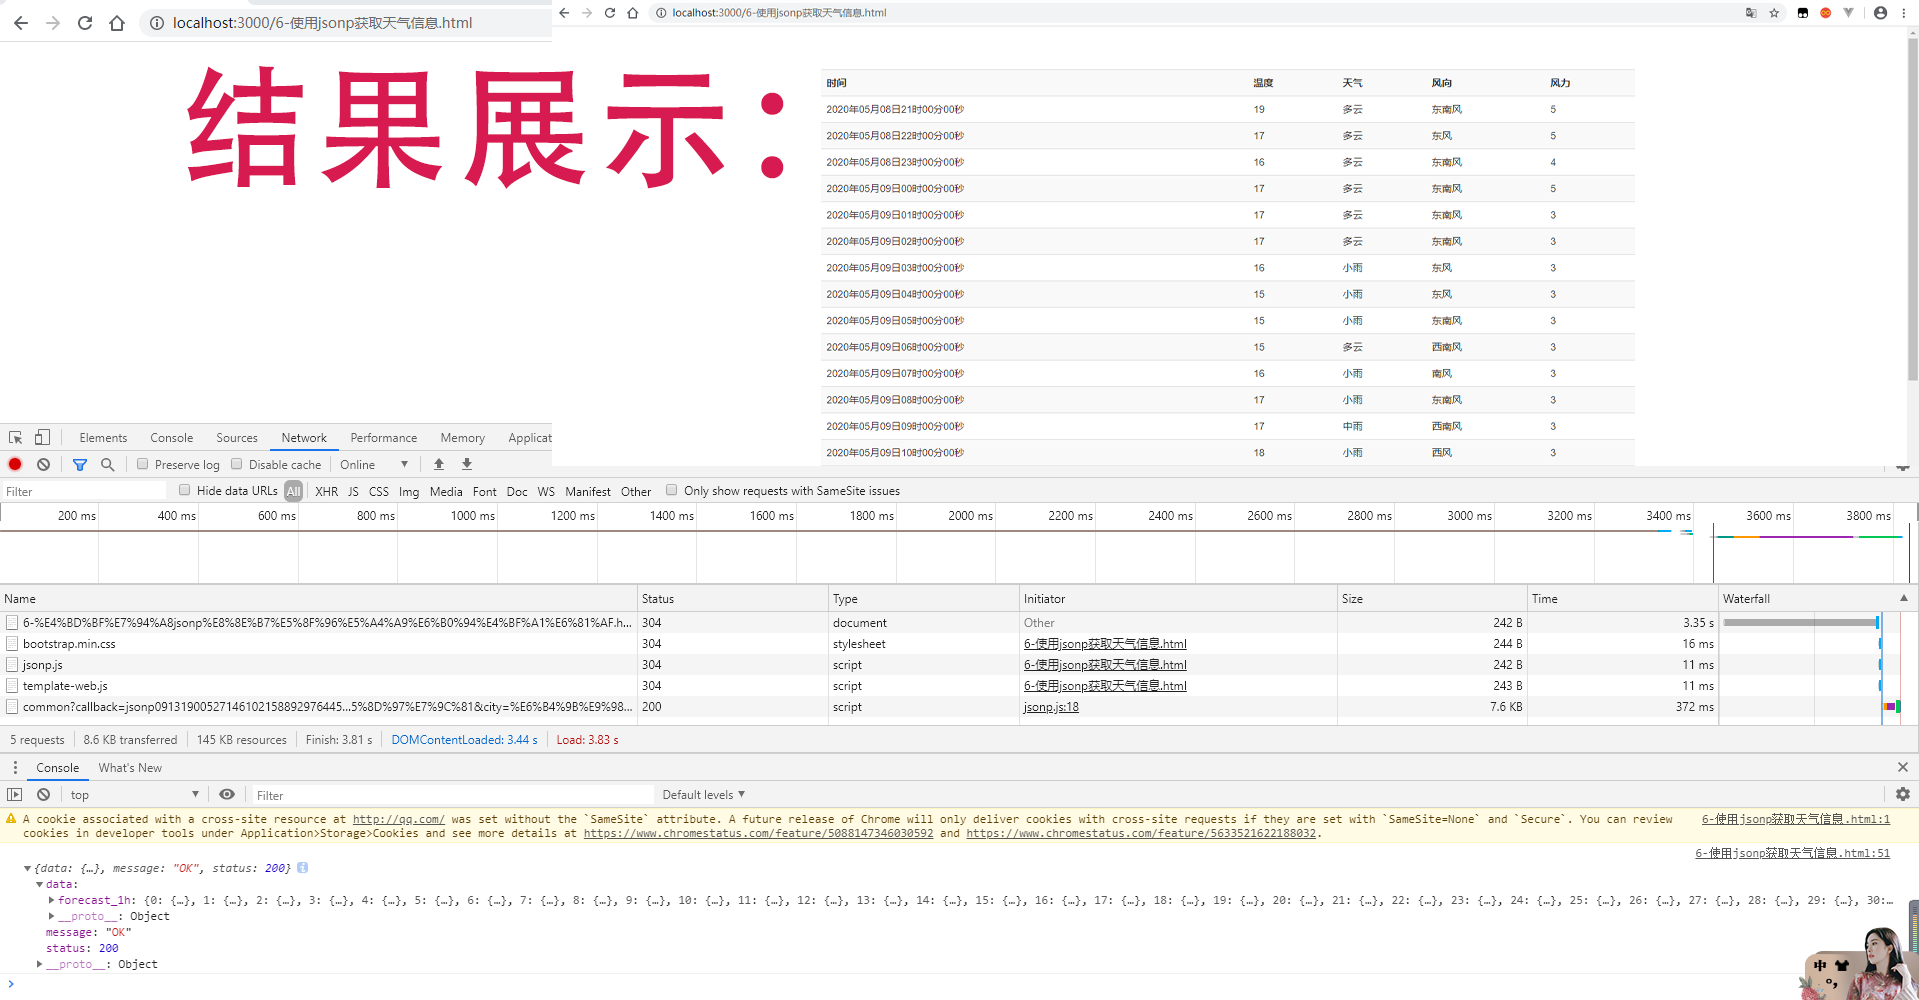Enable the Preserve log checkbox

coord(141,464)
